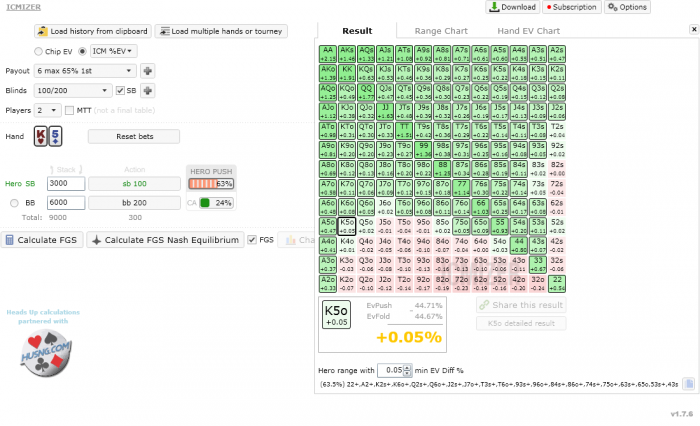Switch to the Range Chart tab
This screenshot has width=700, height=426.
[441, 31]
